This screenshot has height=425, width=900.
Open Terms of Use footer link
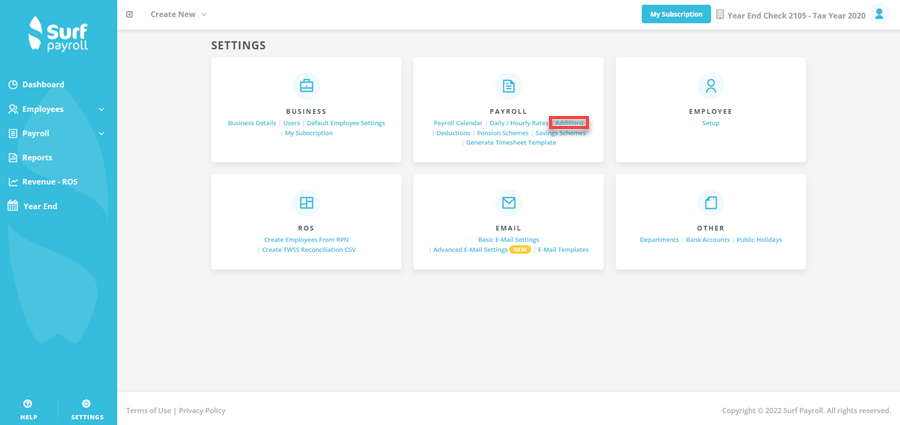pos(149,411)
